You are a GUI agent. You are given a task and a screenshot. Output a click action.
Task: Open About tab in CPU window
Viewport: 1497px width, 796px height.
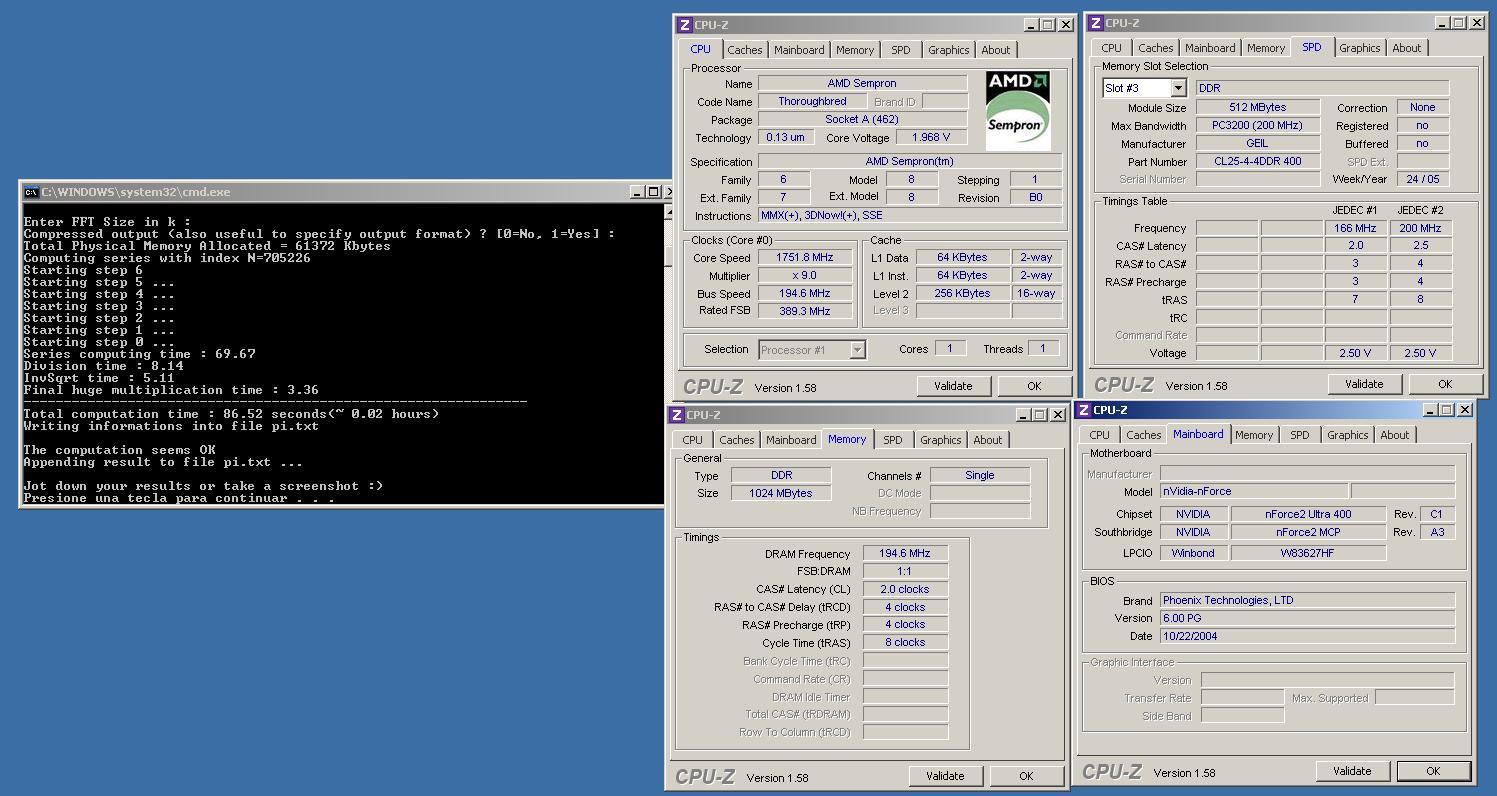click(x=995, y=50)
